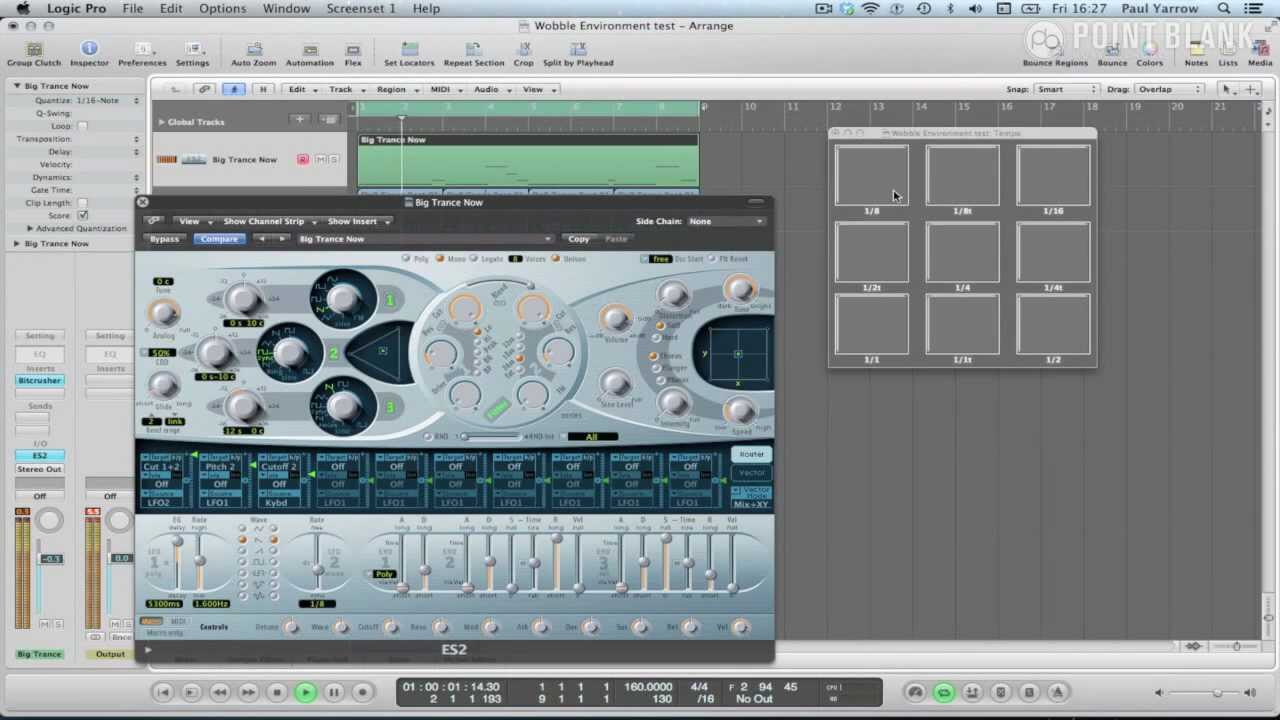1280x720 pixels.
Task: Collapse the Big Trance Now region parameters
Action: [x=17, y=86]
